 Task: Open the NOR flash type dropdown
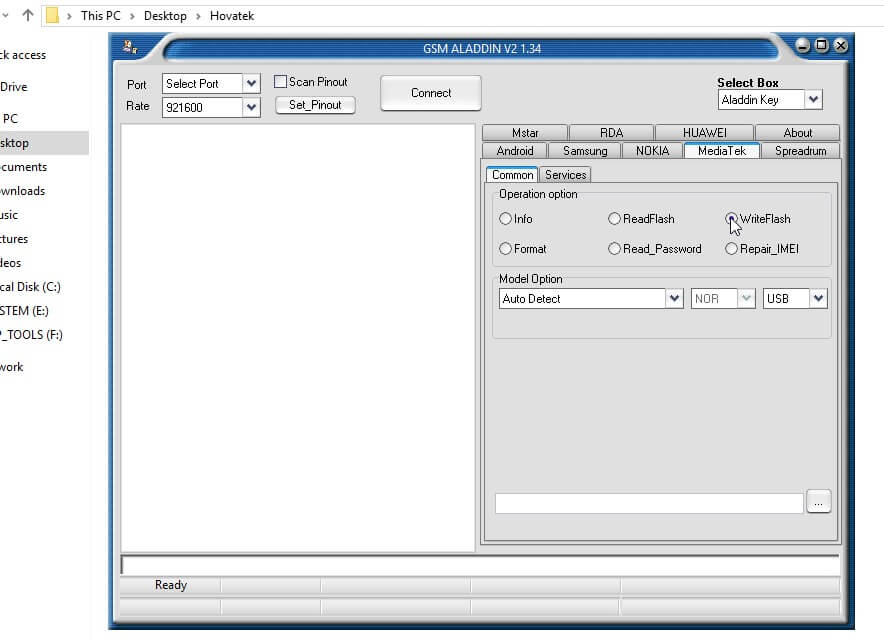click(746, 298)
